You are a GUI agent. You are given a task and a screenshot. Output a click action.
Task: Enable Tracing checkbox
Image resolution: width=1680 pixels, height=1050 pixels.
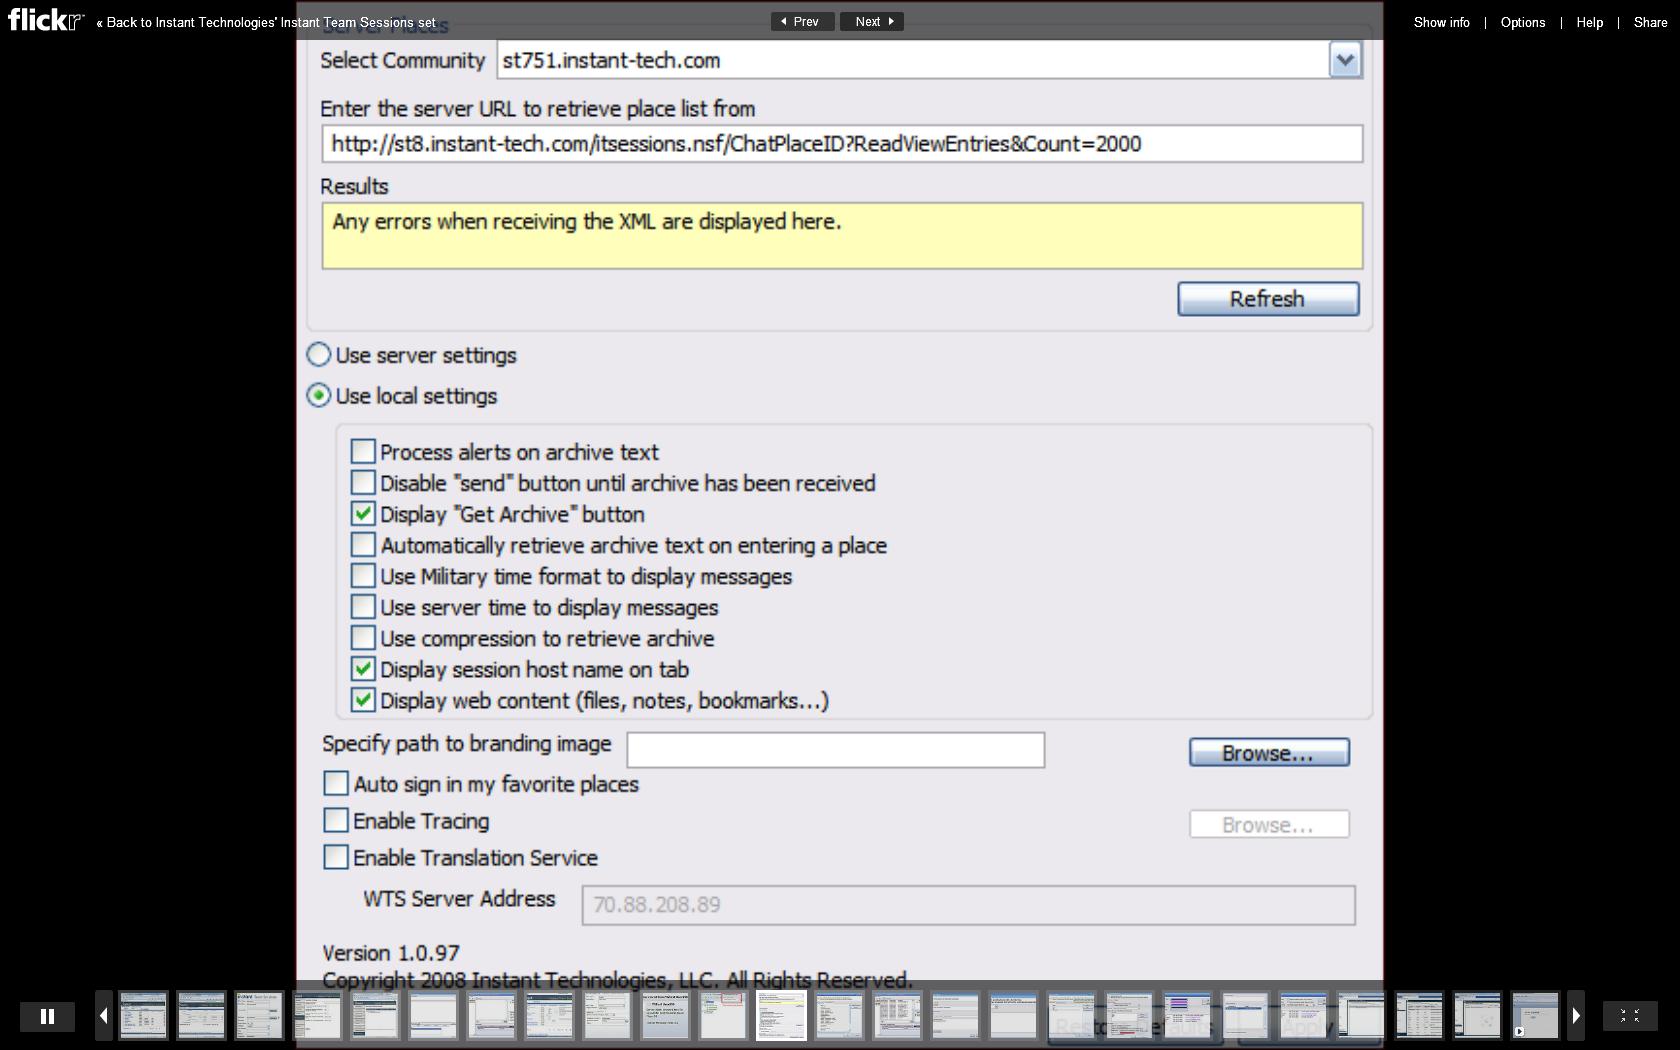pos(336,820)
